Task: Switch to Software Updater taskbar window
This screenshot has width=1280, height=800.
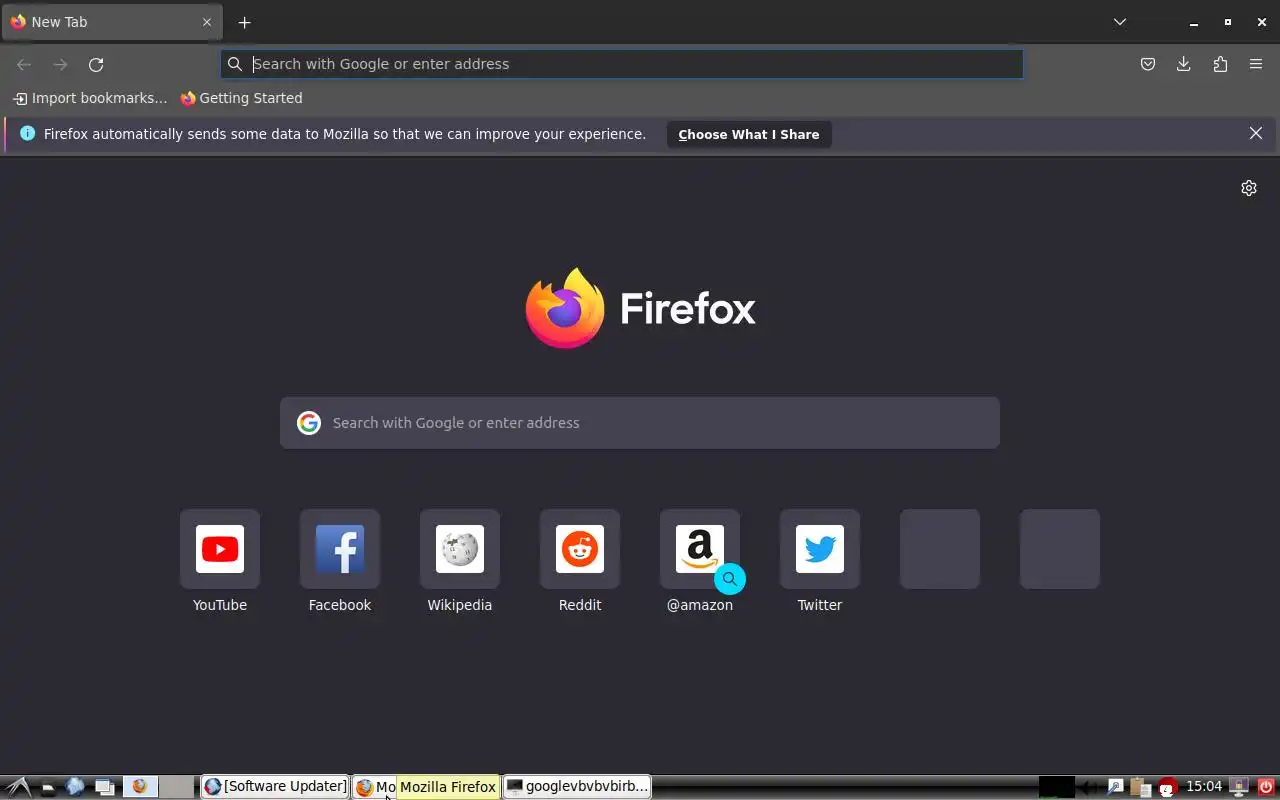Action: [x=275, y=787]
